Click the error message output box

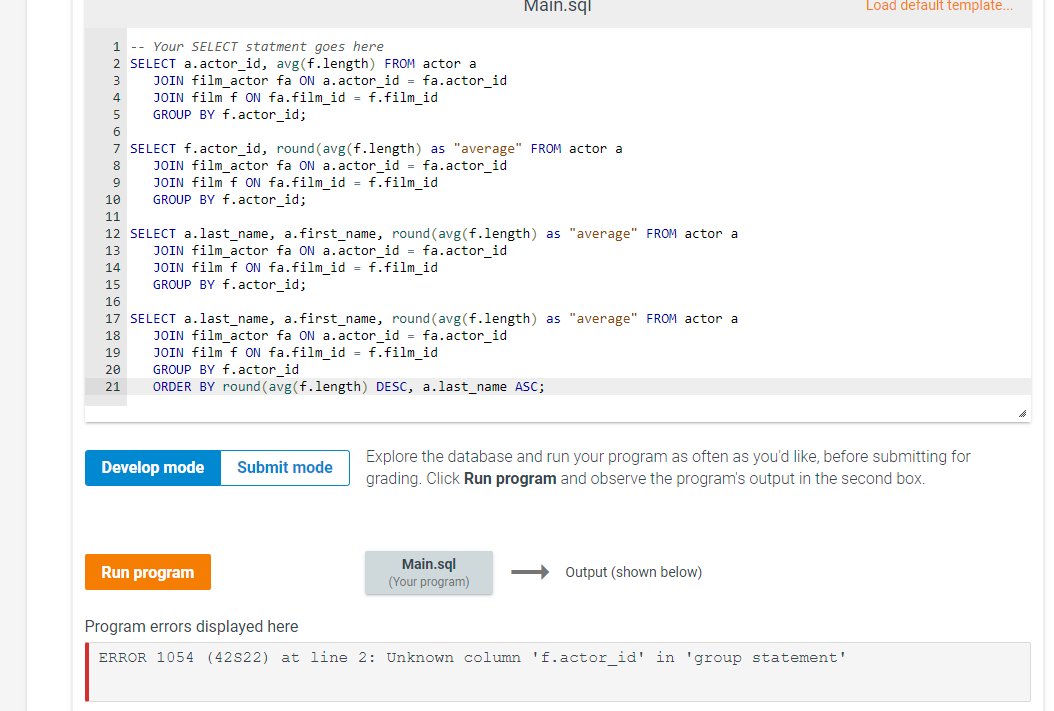tap(558, 672)
